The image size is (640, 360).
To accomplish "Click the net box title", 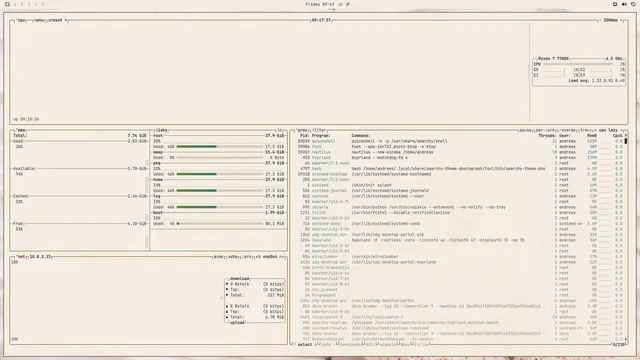I will 21,257.
